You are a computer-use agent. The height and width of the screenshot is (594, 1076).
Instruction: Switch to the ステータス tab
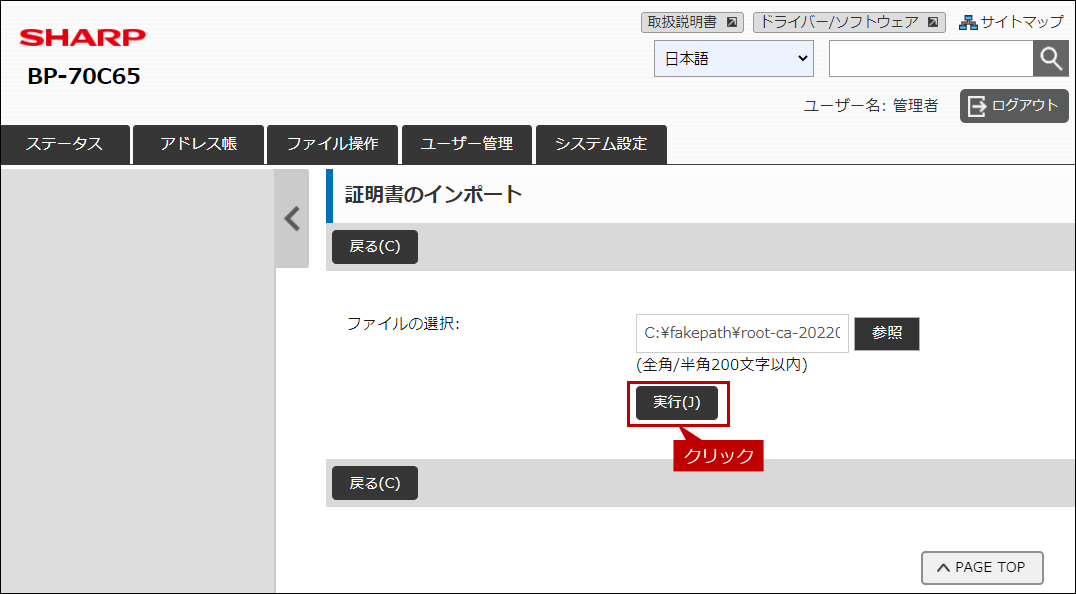pyautogui.click(x=65, y=144)
